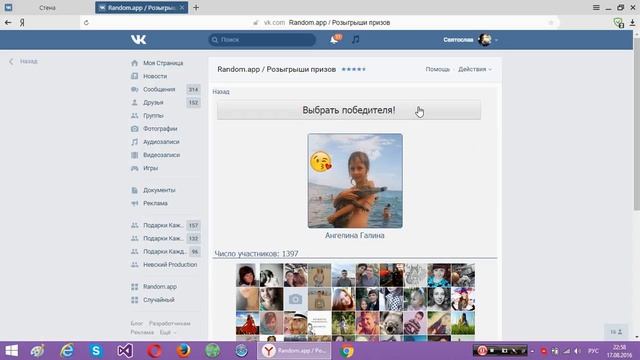Viewport: 640px width, 360px height.
Task: Open the Помощь link
Action: pos(438,69)
